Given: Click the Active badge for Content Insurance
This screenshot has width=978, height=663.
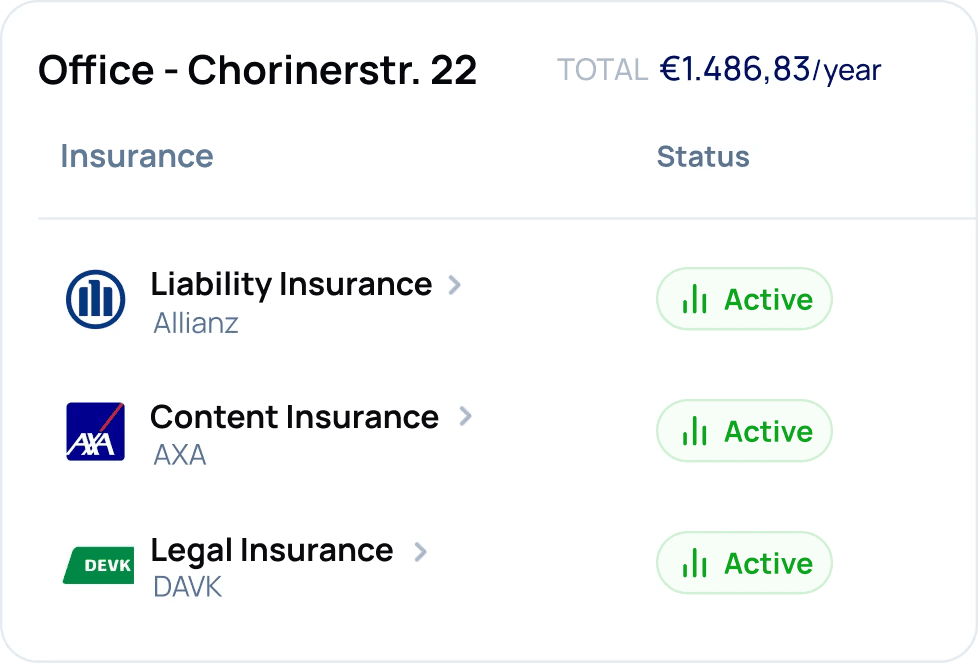Looking at the screenshot, I should coord(744,431).
